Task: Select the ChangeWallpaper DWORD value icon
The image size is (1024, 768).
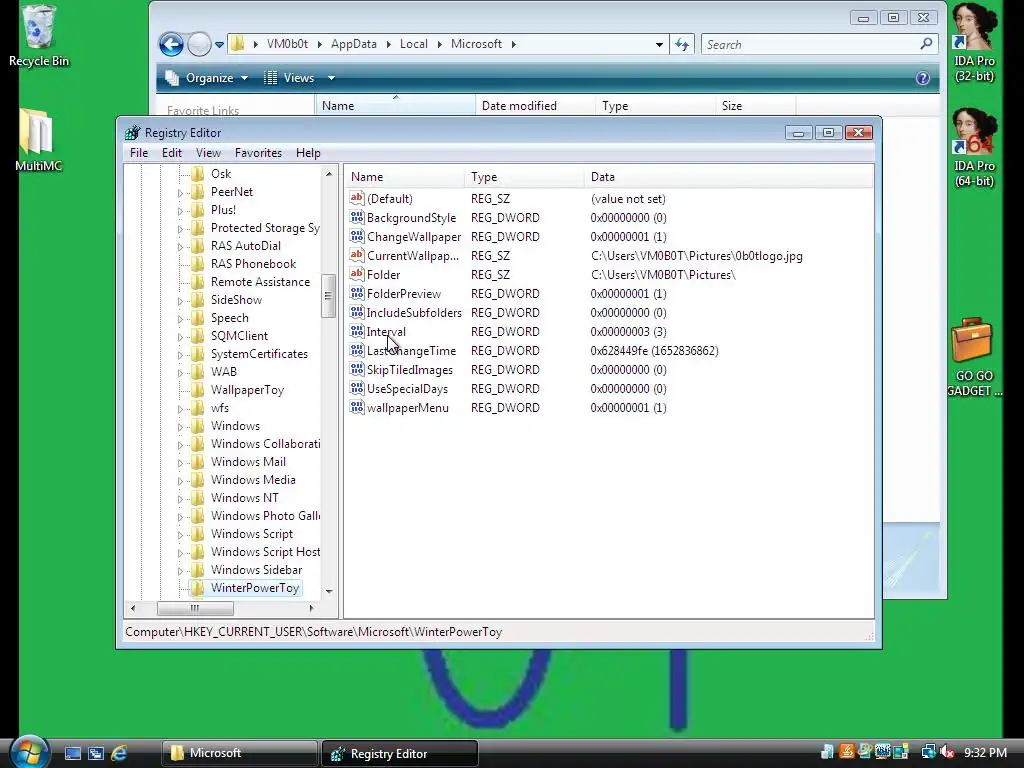Action: coord(357,236)
